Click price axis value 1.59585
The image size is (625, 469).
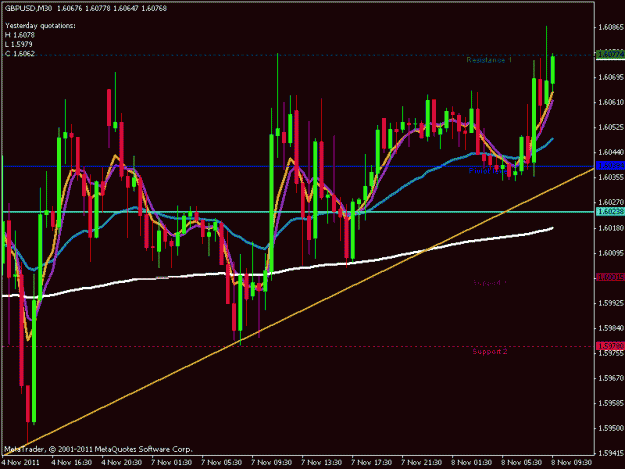click(611, 403)
